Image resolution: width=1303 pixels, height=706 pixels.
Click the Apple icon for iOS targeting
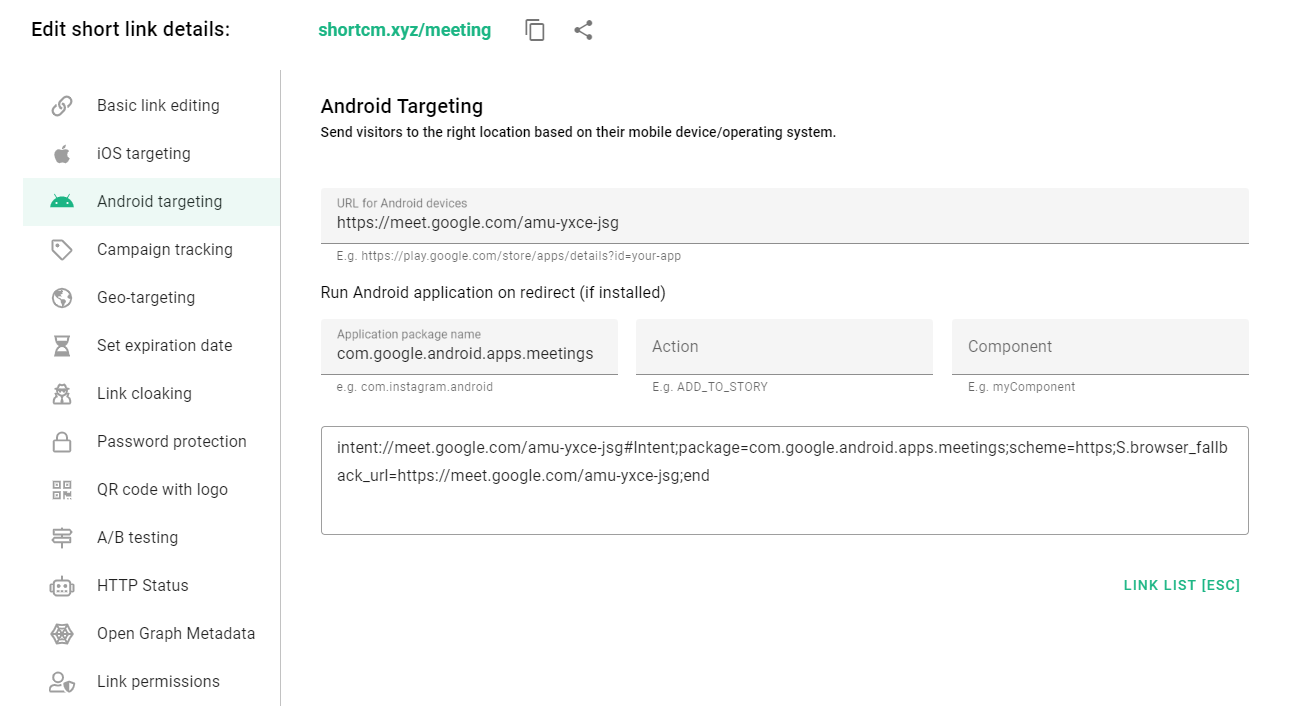pyautogui.click(x=61, y=153)
